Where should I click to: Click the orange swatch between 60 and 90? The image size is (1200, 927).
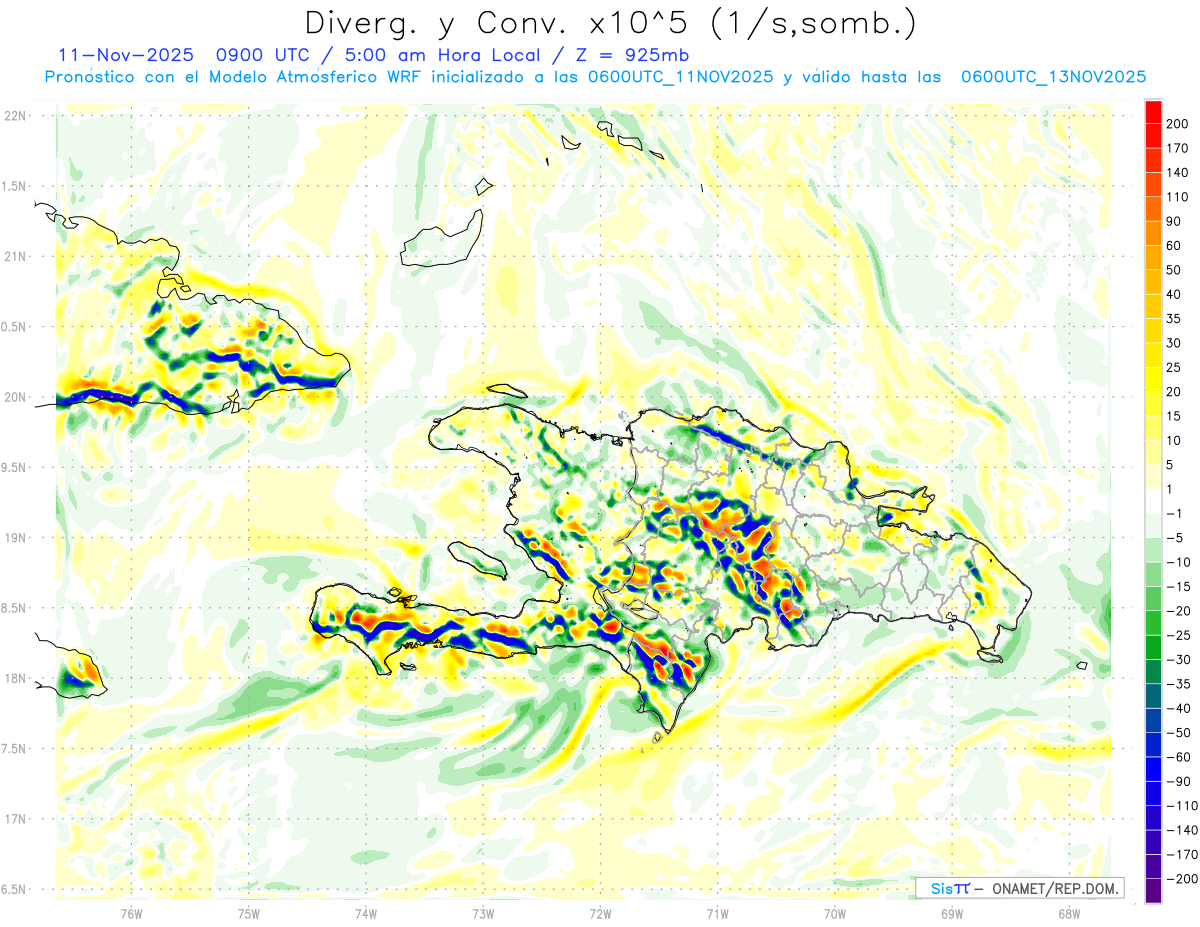(1153, 233)
